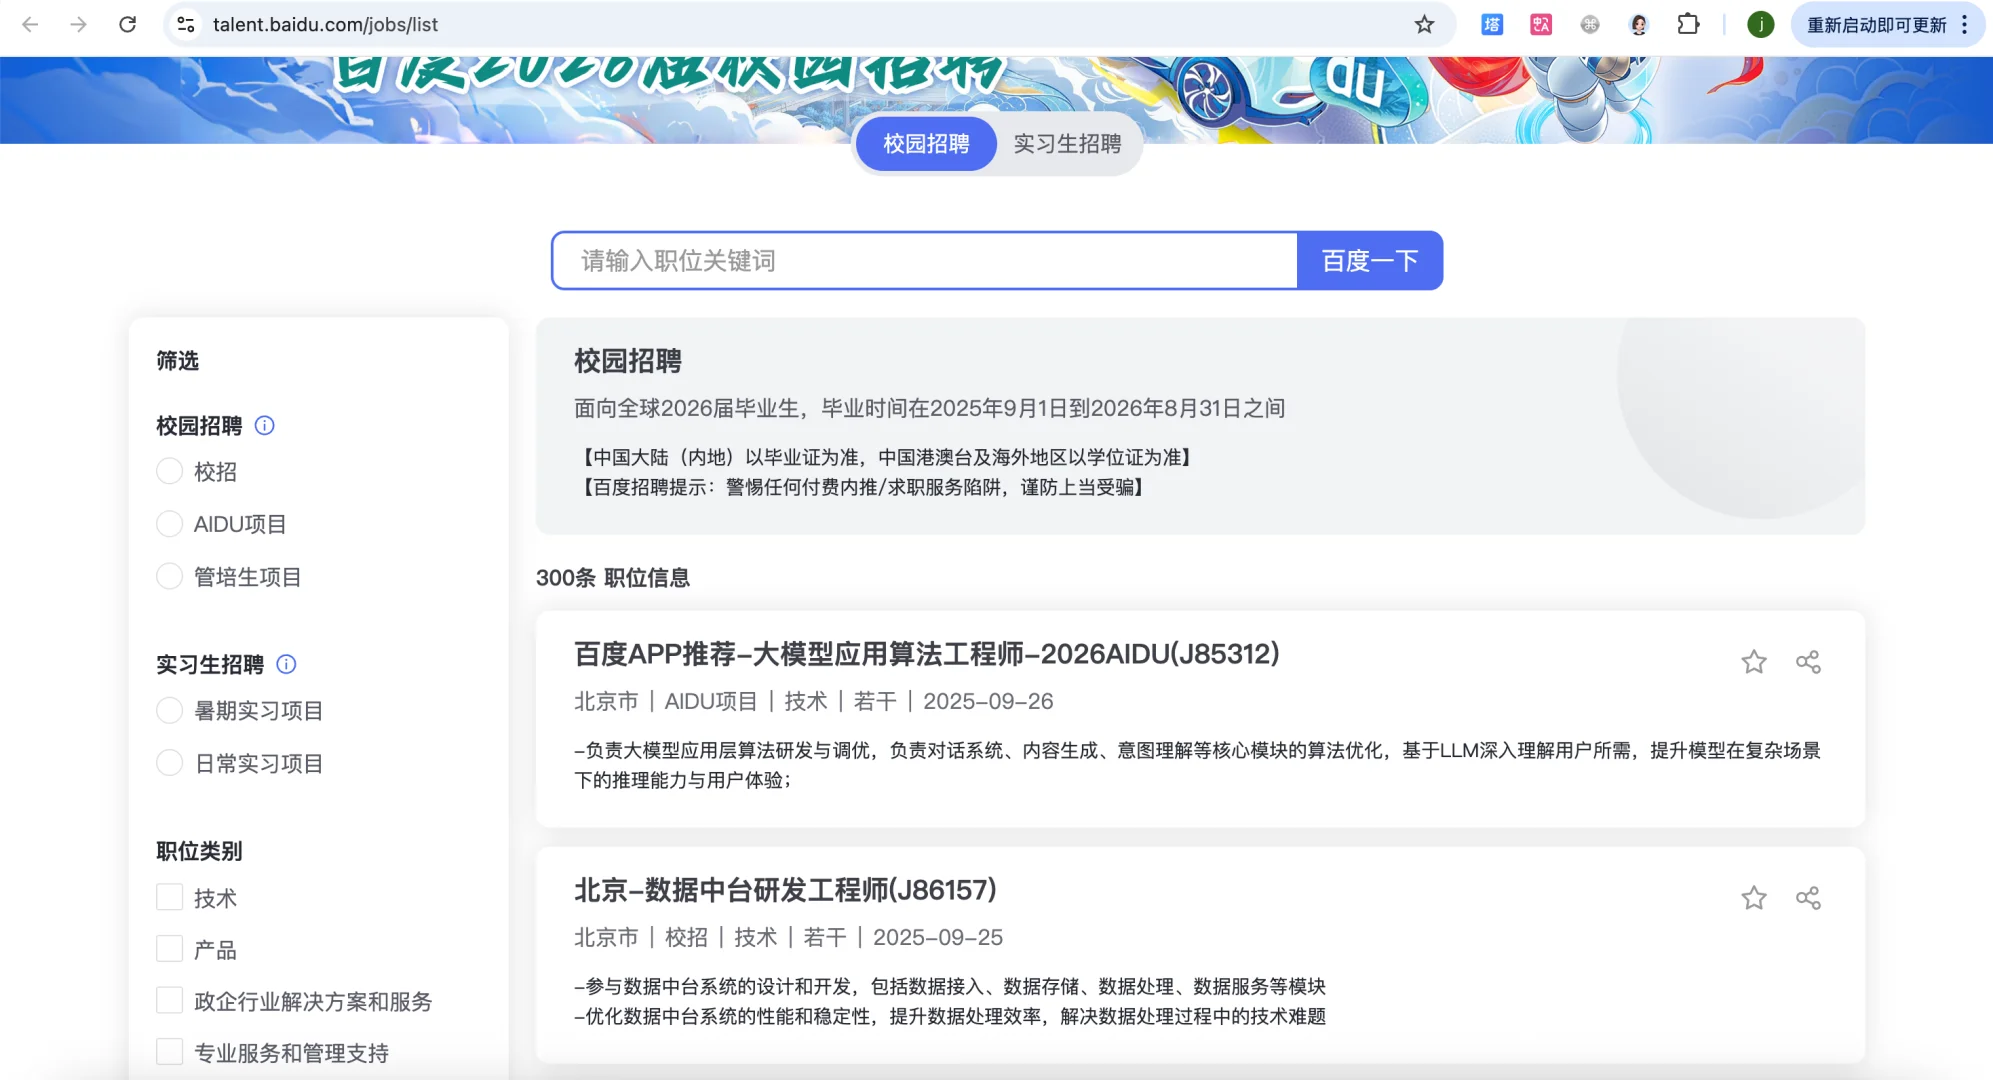Bookmark this page with address bar star
Screen dimensions: 1993x1080
tap(1424, 25)
